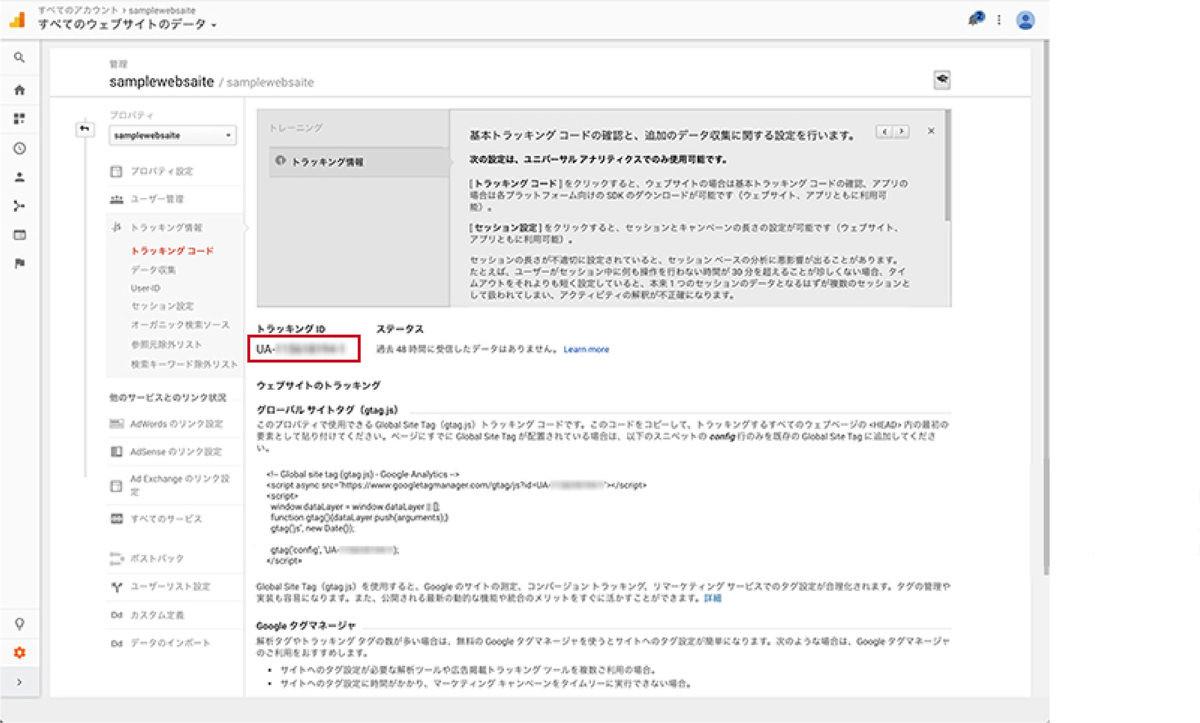This screenshot has width=1200, height=723.
Task: Select 参照元除外リスト menu item
Action: [166, 344]
